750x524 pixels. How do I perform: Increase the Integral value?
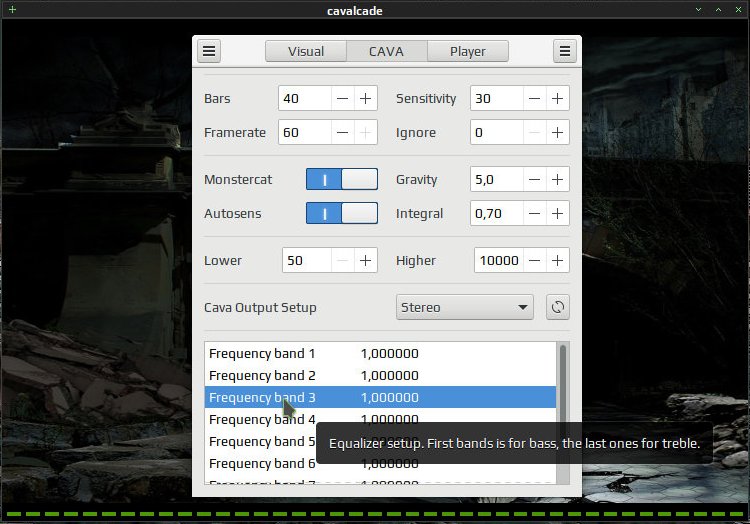click(557, 213)
